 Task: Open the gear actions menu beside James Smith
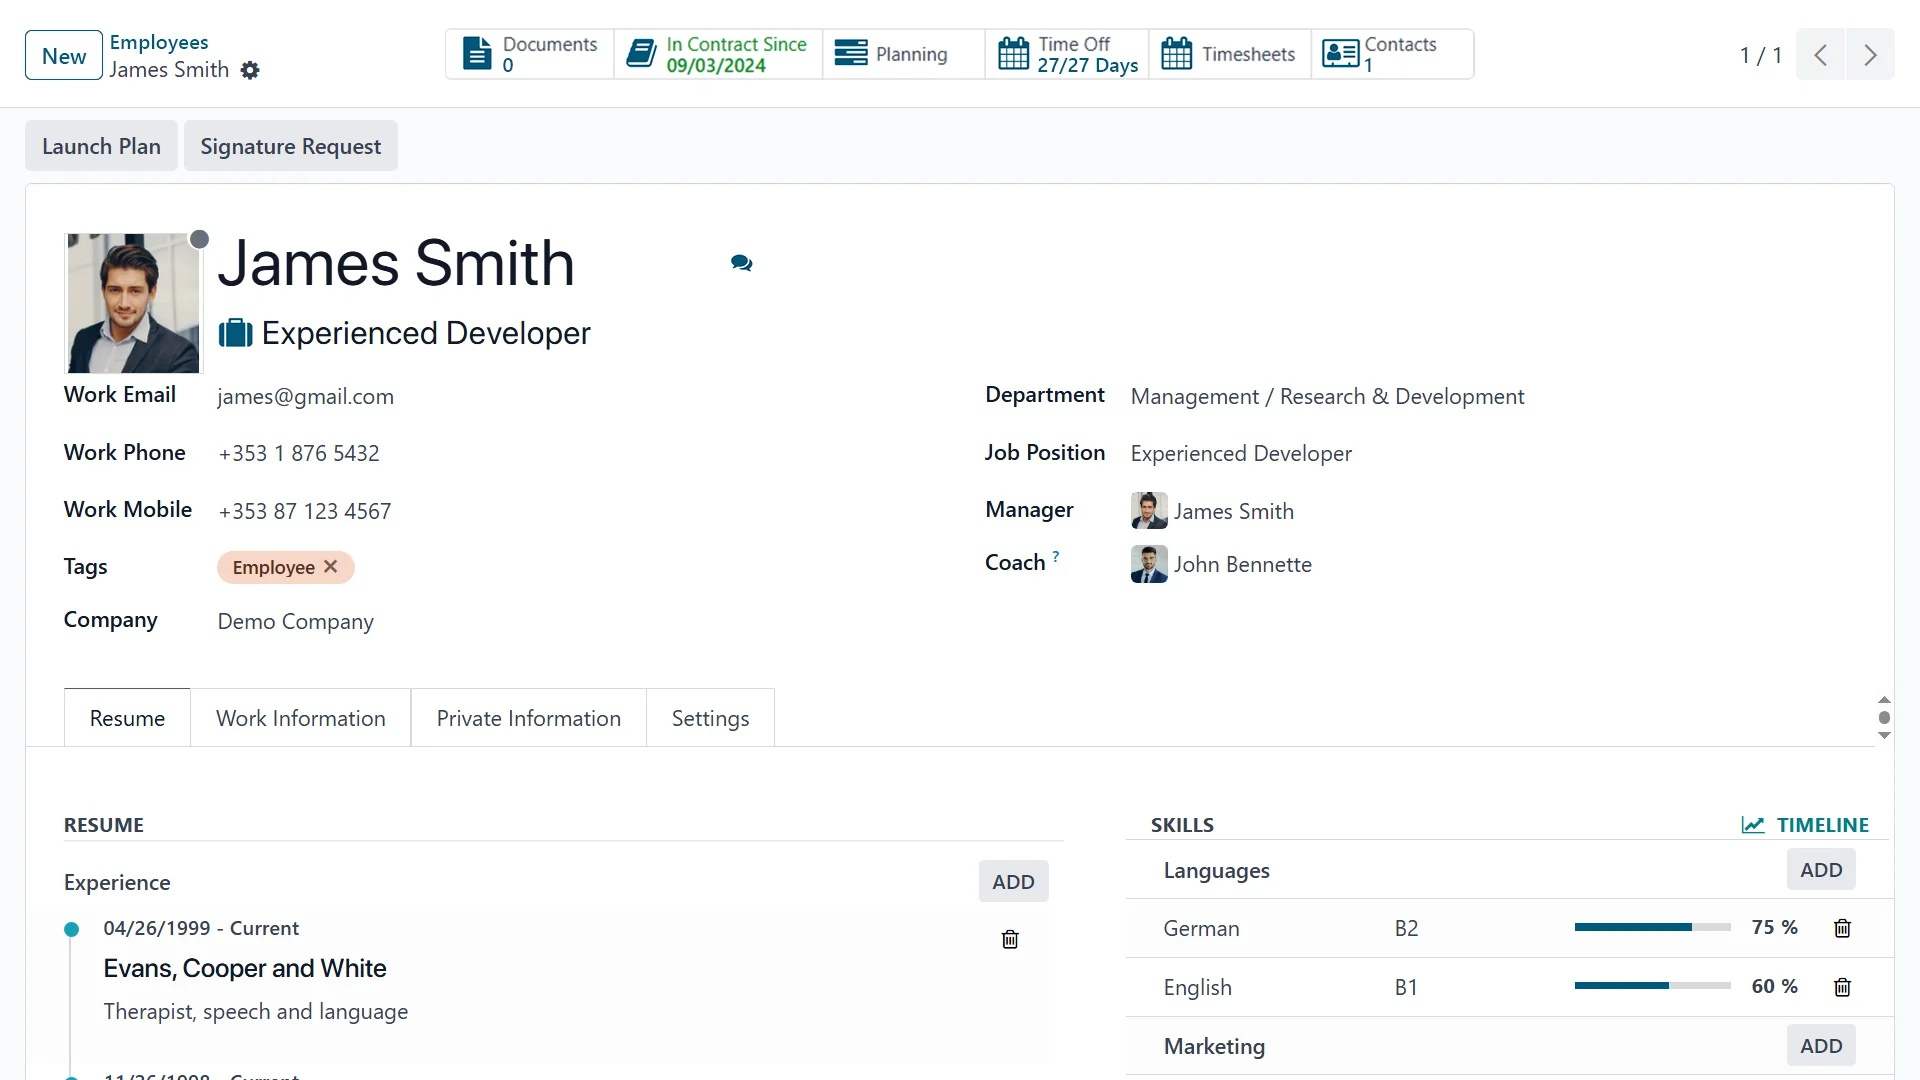point(250,70)
